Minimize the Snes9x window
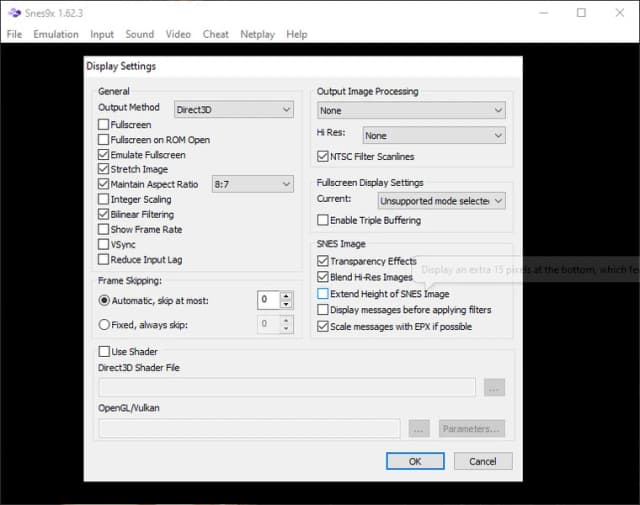Screen dimensions: 640x505 coord(543,13)
